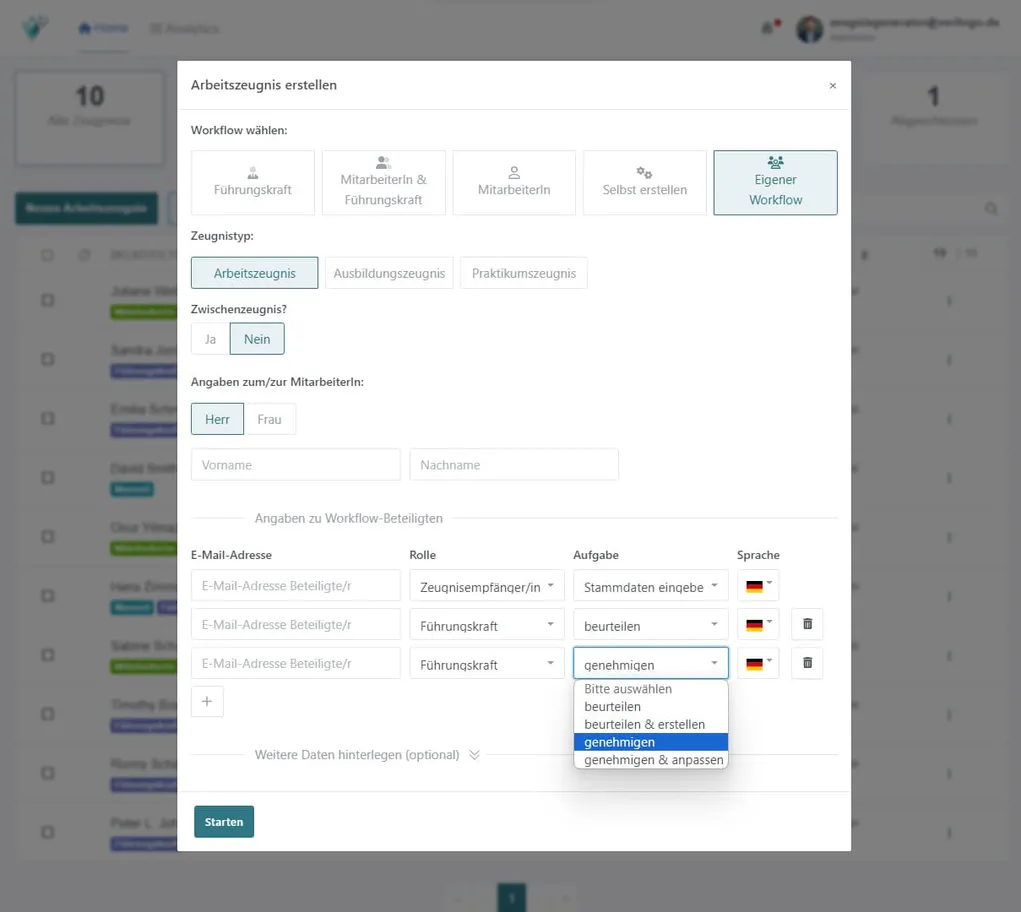Tick the checkbox in Sandra's row

click(48, 359)
